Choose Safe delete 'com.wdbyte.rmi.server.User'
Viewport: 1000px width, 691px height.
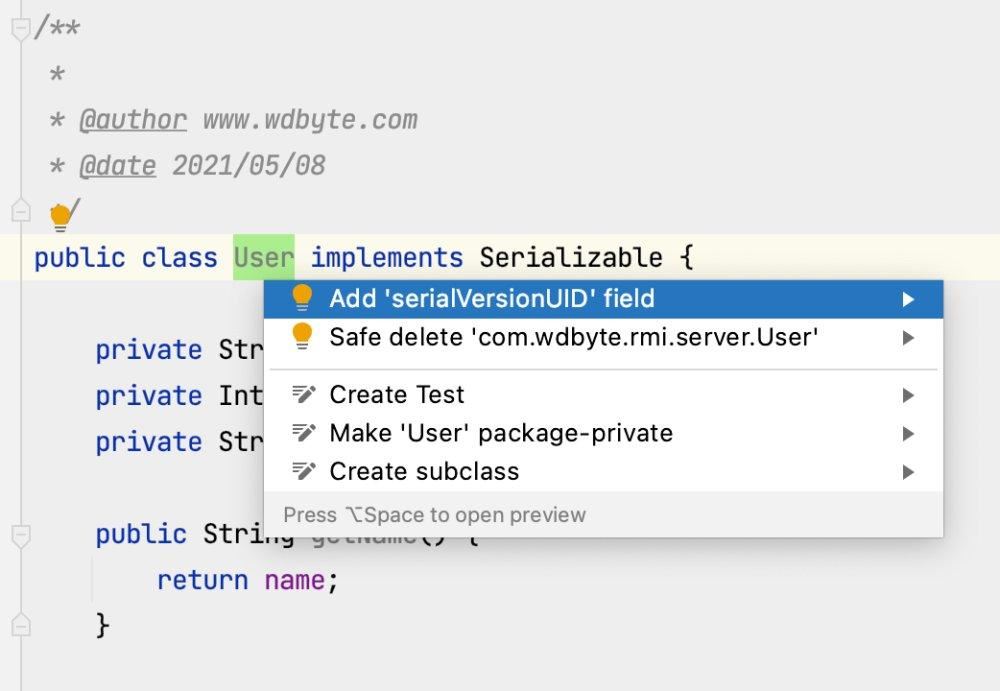pyautogui.click(x=573, y=337)
